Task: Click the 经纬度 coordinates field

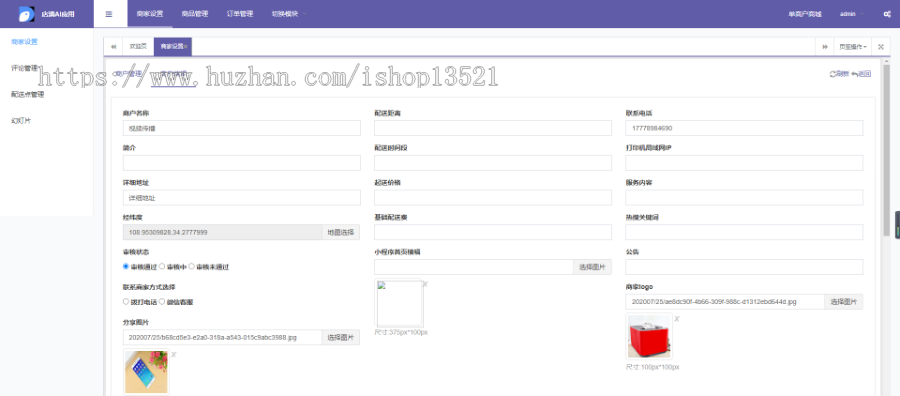Action: click(222, 232)
